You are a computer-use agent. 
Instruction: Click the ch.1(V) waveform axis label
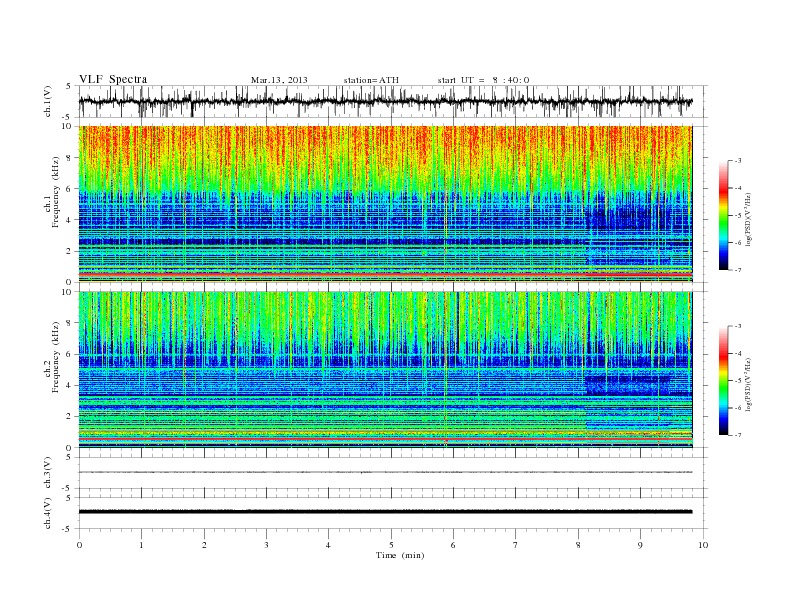click(x=48, y=101)
